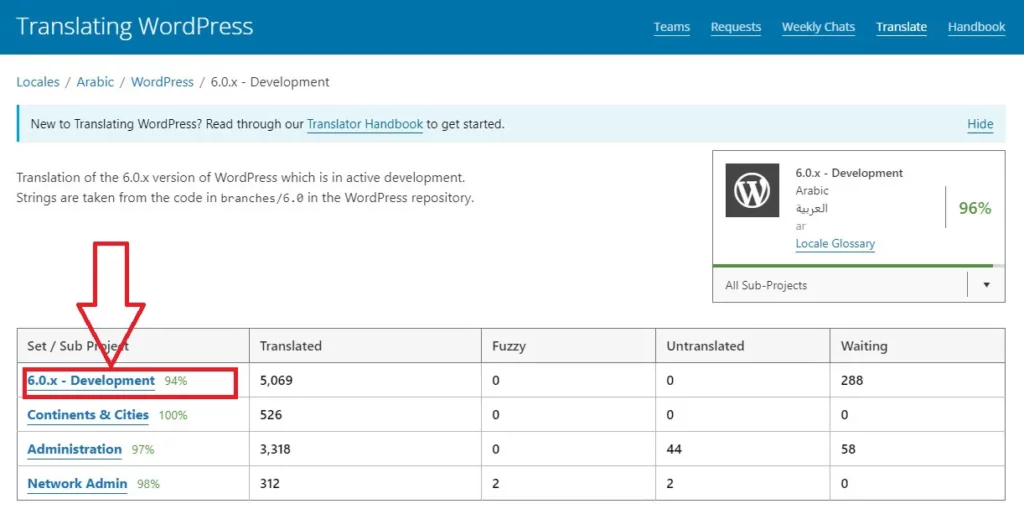Click the Arabic-script locale name العربية

(x=812, y=208)
